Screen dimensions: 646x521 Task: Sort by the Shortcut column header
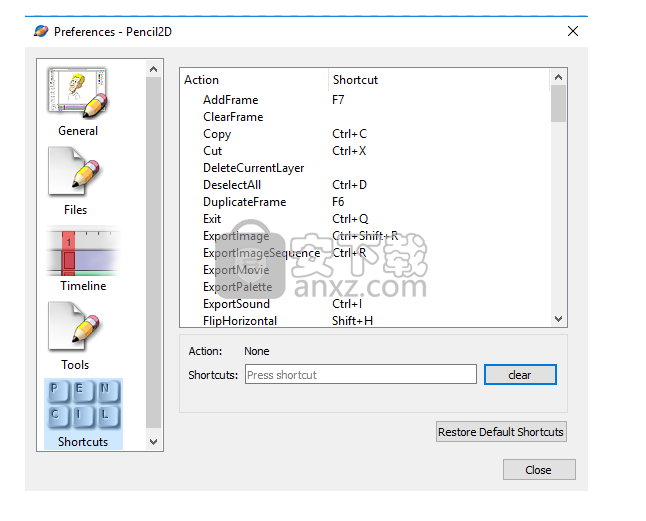point(439,80)
